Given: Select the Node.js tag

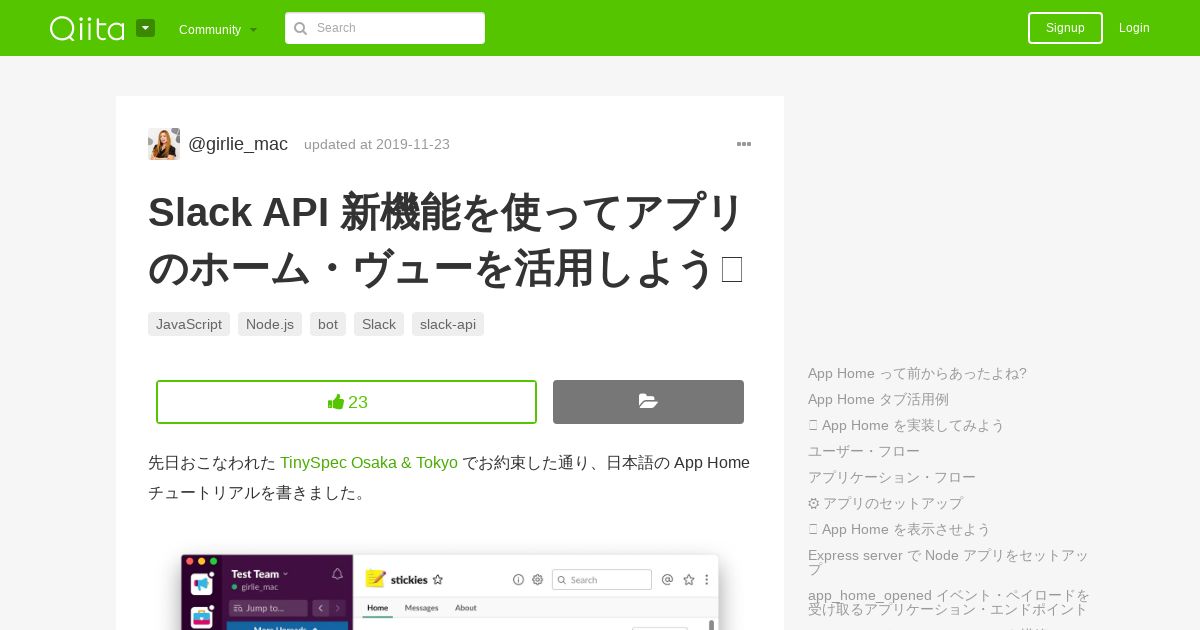Looking at the screenshot, I should 270,324.
